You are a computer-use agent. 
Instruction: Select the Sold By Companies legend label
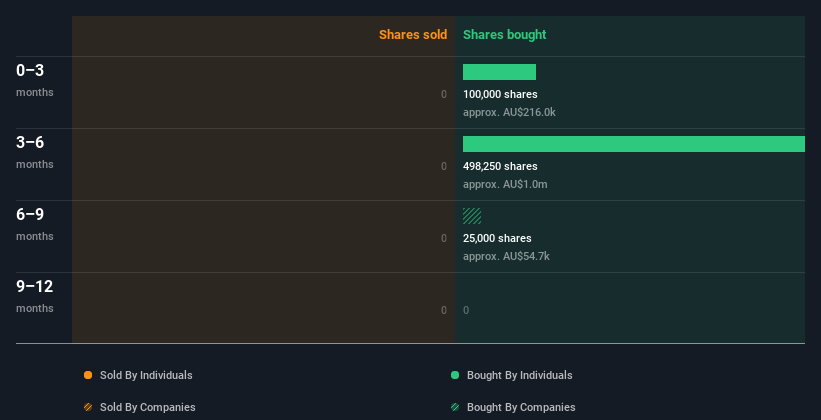click(148, 407)
